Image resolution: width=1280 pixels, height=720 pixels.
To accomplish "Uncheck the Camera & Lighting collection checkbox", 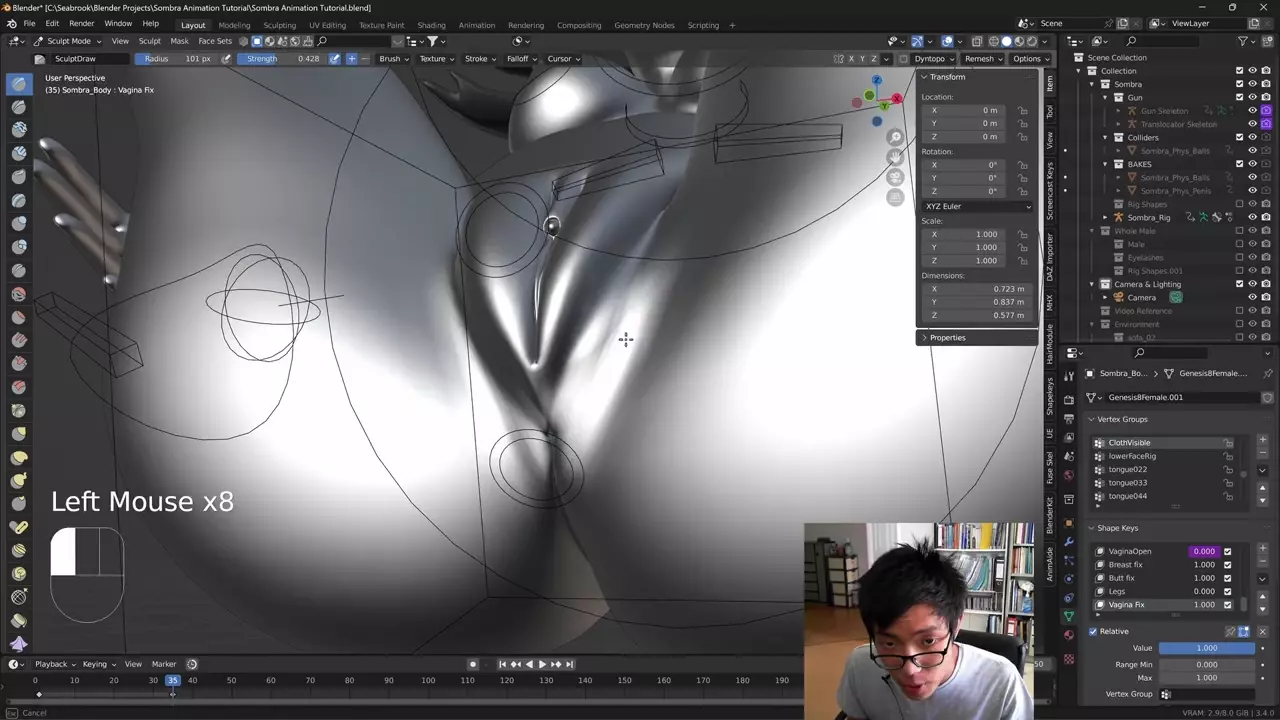I will click(1239, 284).
